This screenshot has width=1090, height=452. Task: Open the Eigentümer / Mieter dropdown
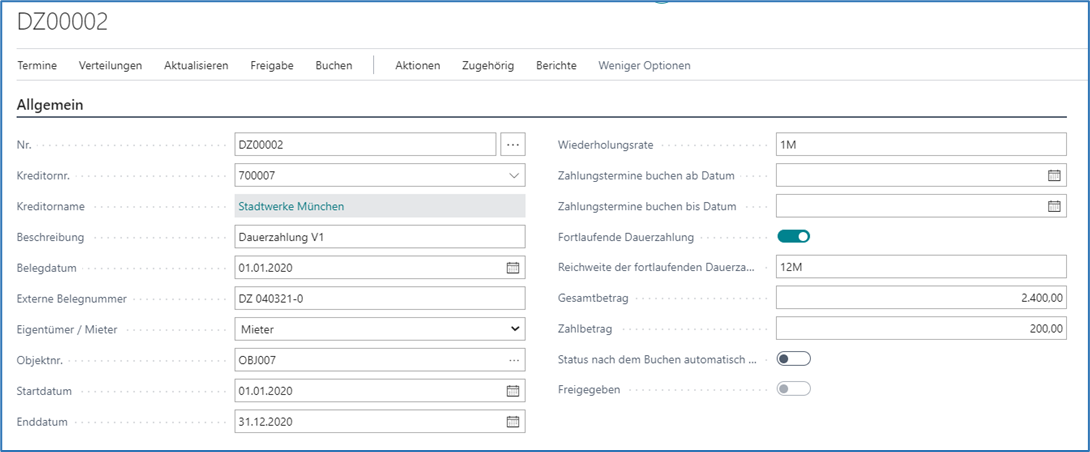pos(514,329)
